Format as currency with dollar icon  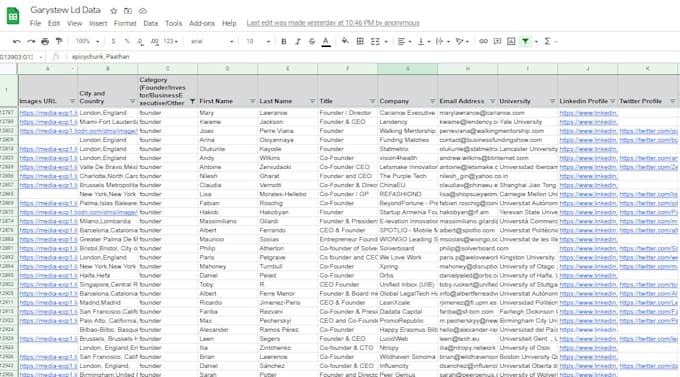[113, 41]
